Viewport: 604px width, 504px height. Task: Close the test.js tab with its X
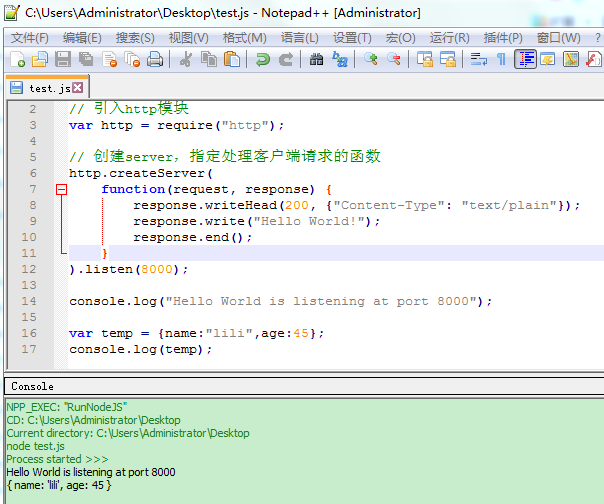click(78, 88)
